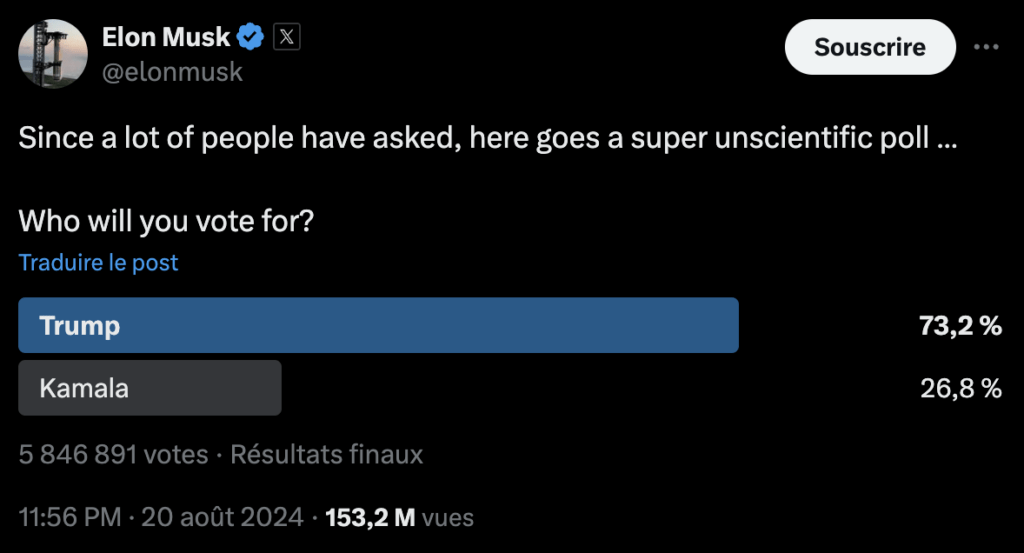Viewport: 1024px width, 553px height.
Task: Open the three-dot more options menu
Action: click(x=985, y=46)
